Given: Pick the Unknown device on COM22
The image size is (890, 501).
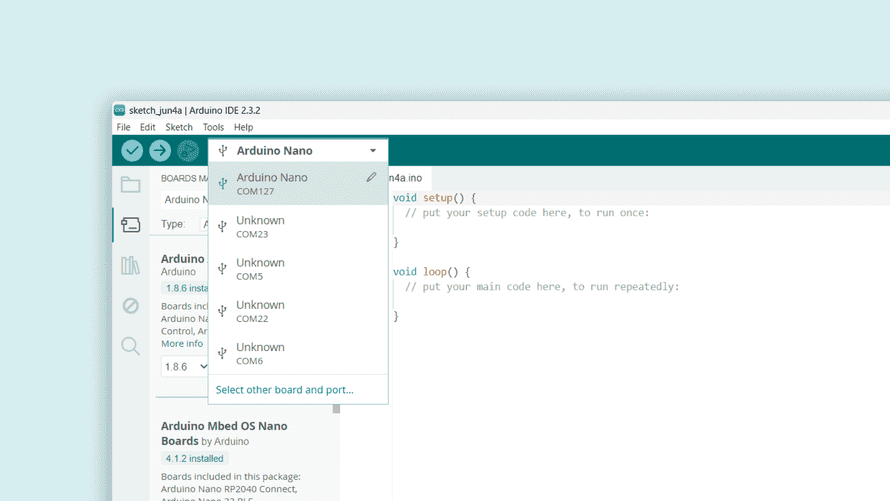Looking at the screenshot, I should (x=285, y=311).
